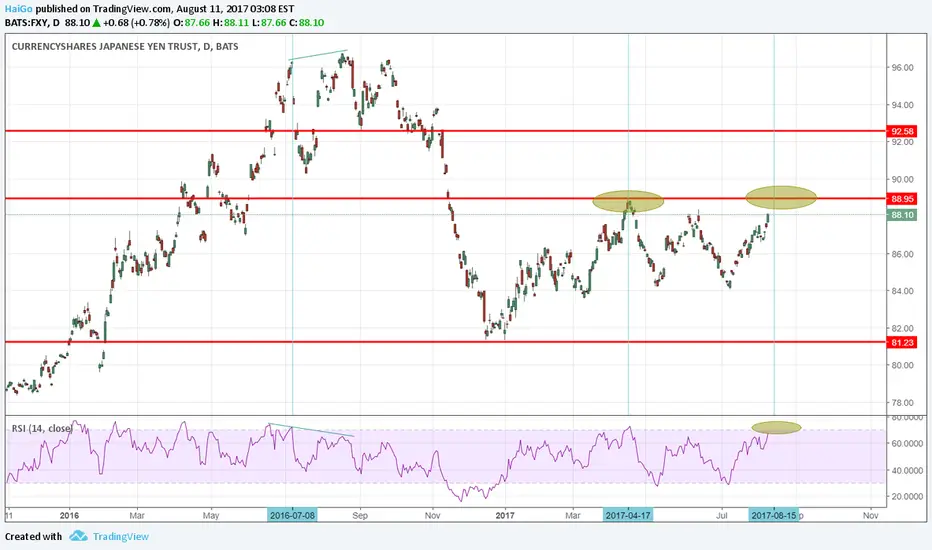
Task: Click the TradingView cloud logo icon
Action: (x=78, y=536)
